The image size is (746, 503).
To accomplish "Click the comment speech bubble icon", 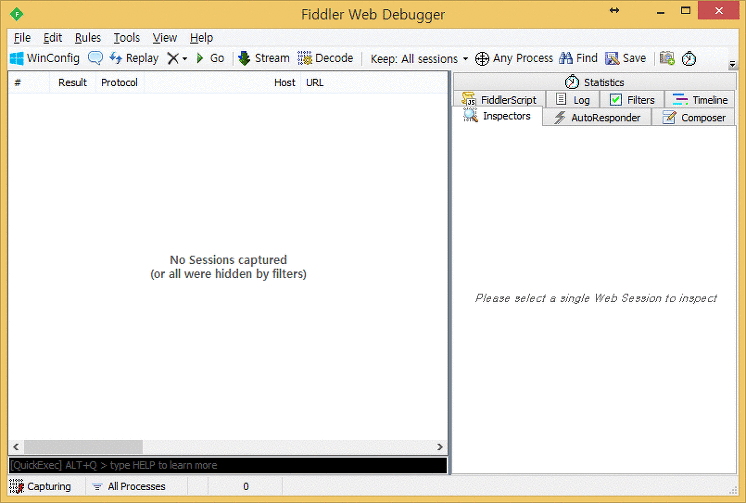I will tap(95, 58).
